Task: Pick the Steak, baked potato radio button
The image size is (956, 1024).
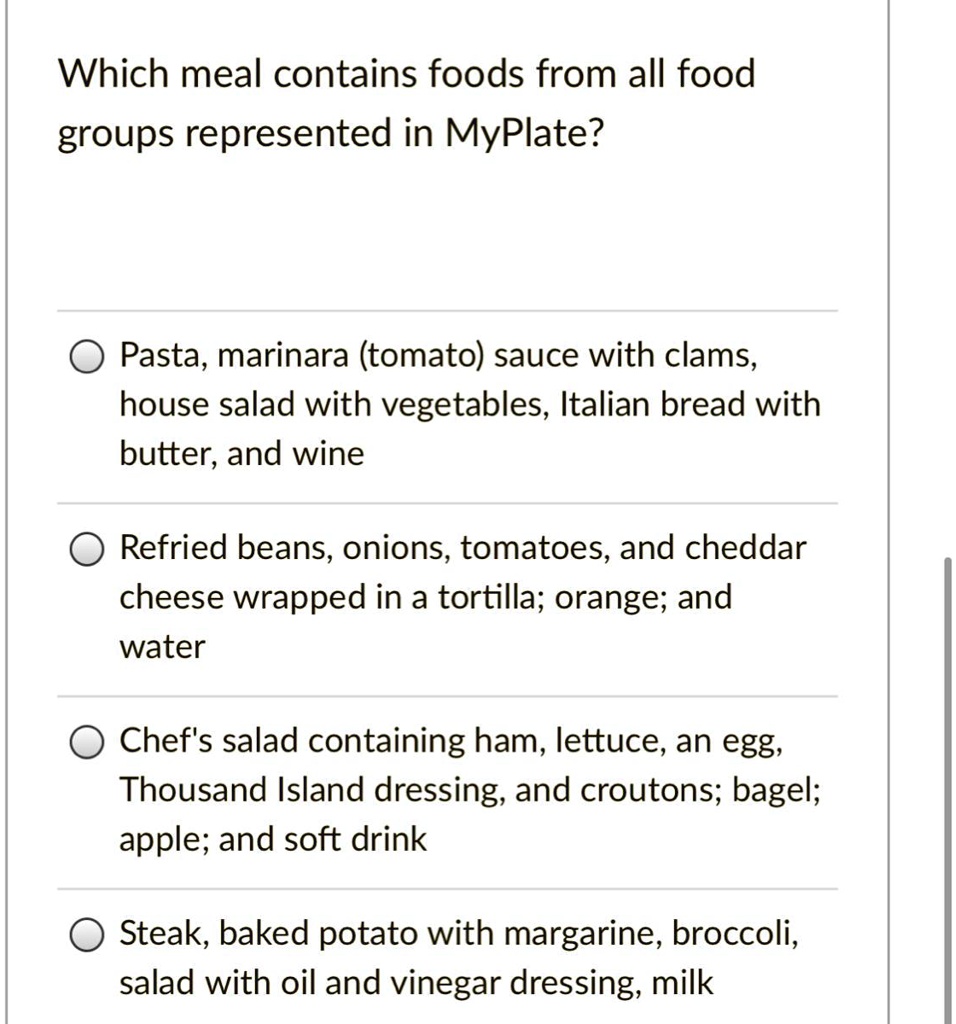Action: (87, 935)
